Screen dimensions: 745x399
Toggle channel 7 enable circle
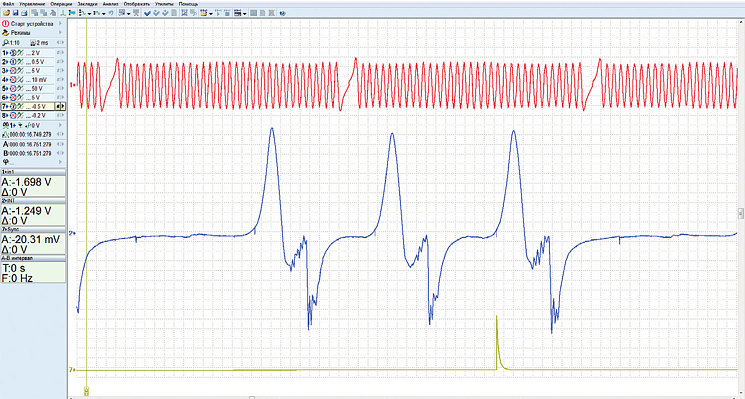[13, 106]
